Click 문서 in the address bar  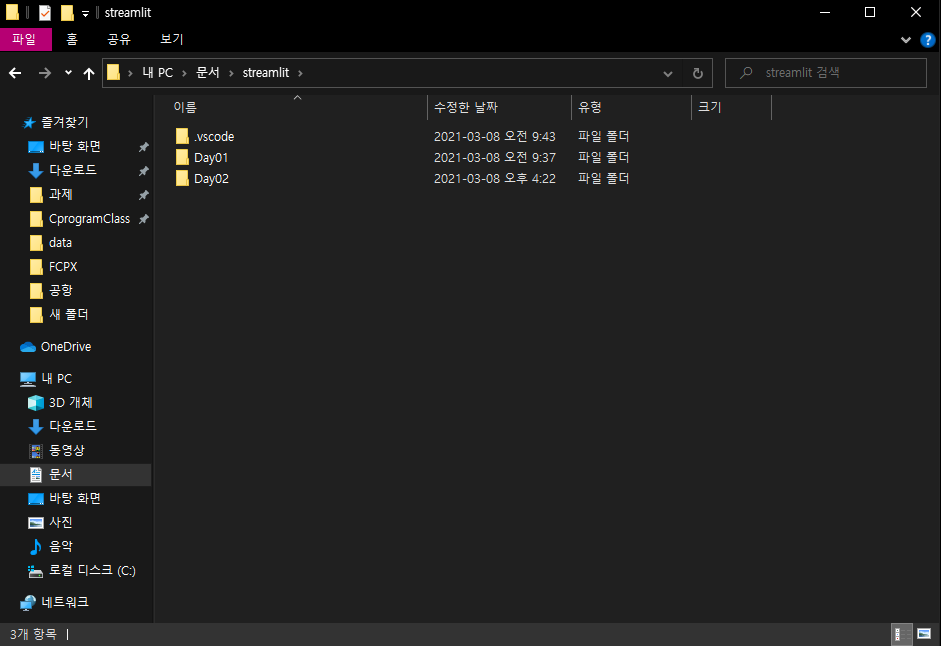tap(208, 73)
